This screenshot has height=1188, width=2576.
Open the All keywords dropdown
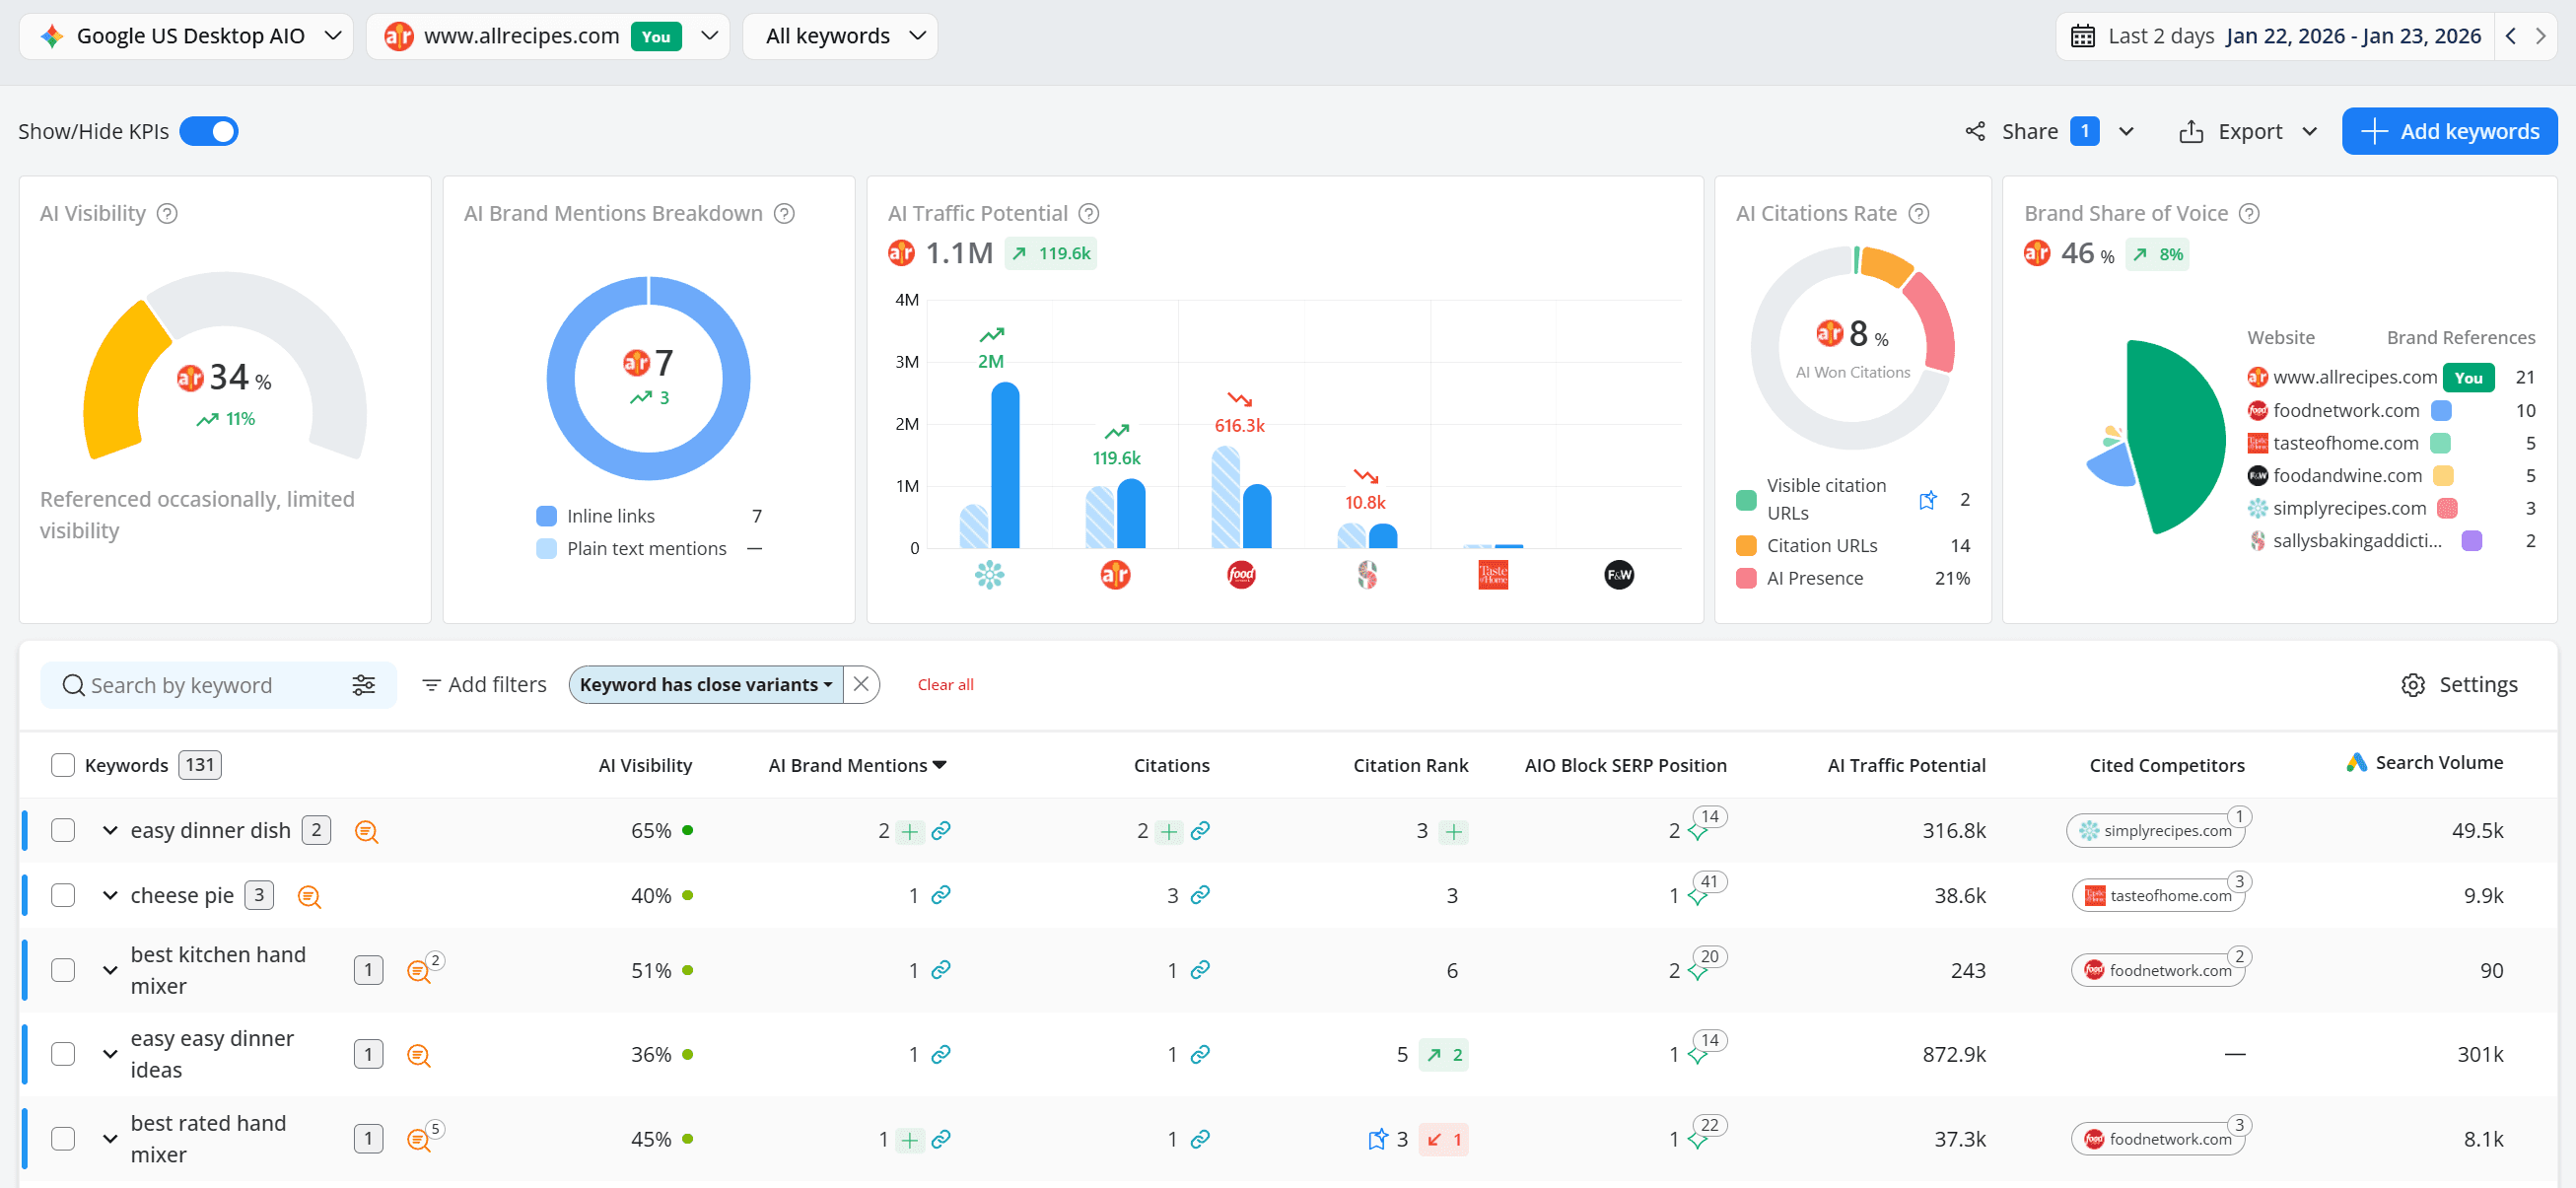(840, 36)
